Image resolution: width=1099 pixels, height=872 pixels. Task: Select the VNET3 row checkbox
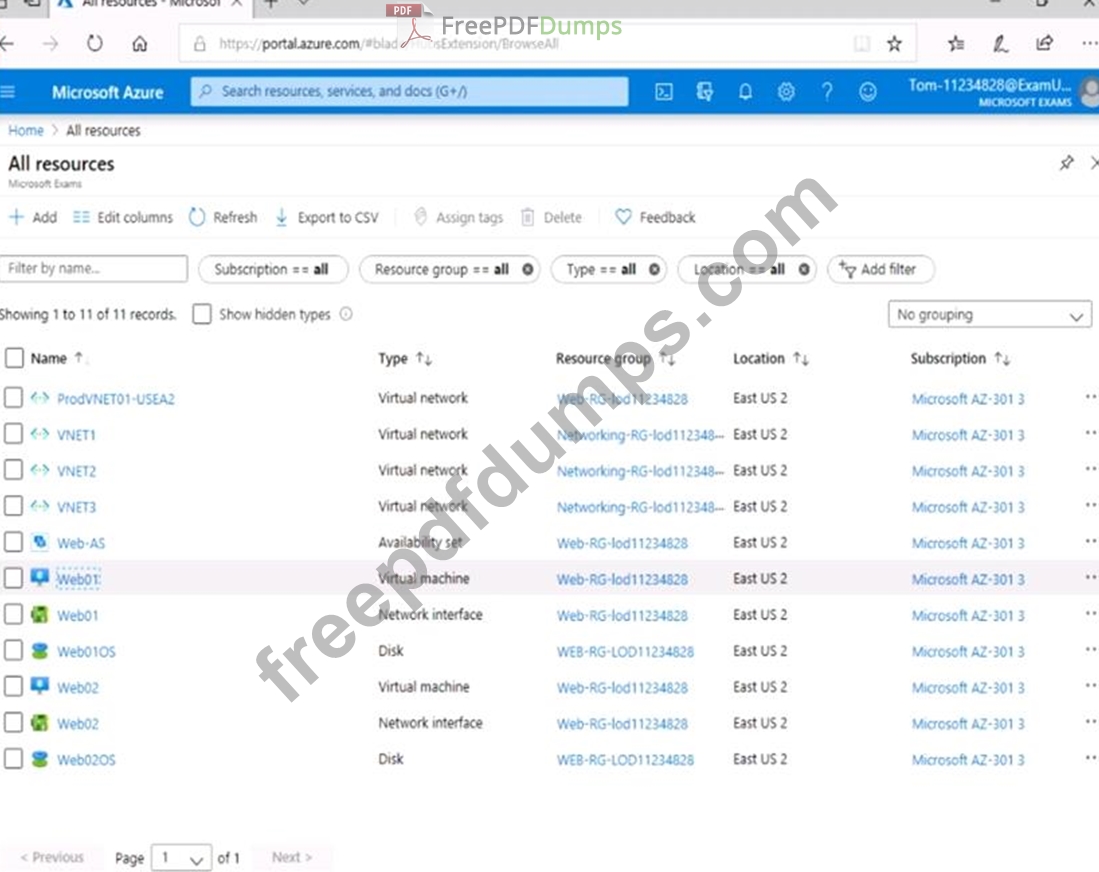13,506
